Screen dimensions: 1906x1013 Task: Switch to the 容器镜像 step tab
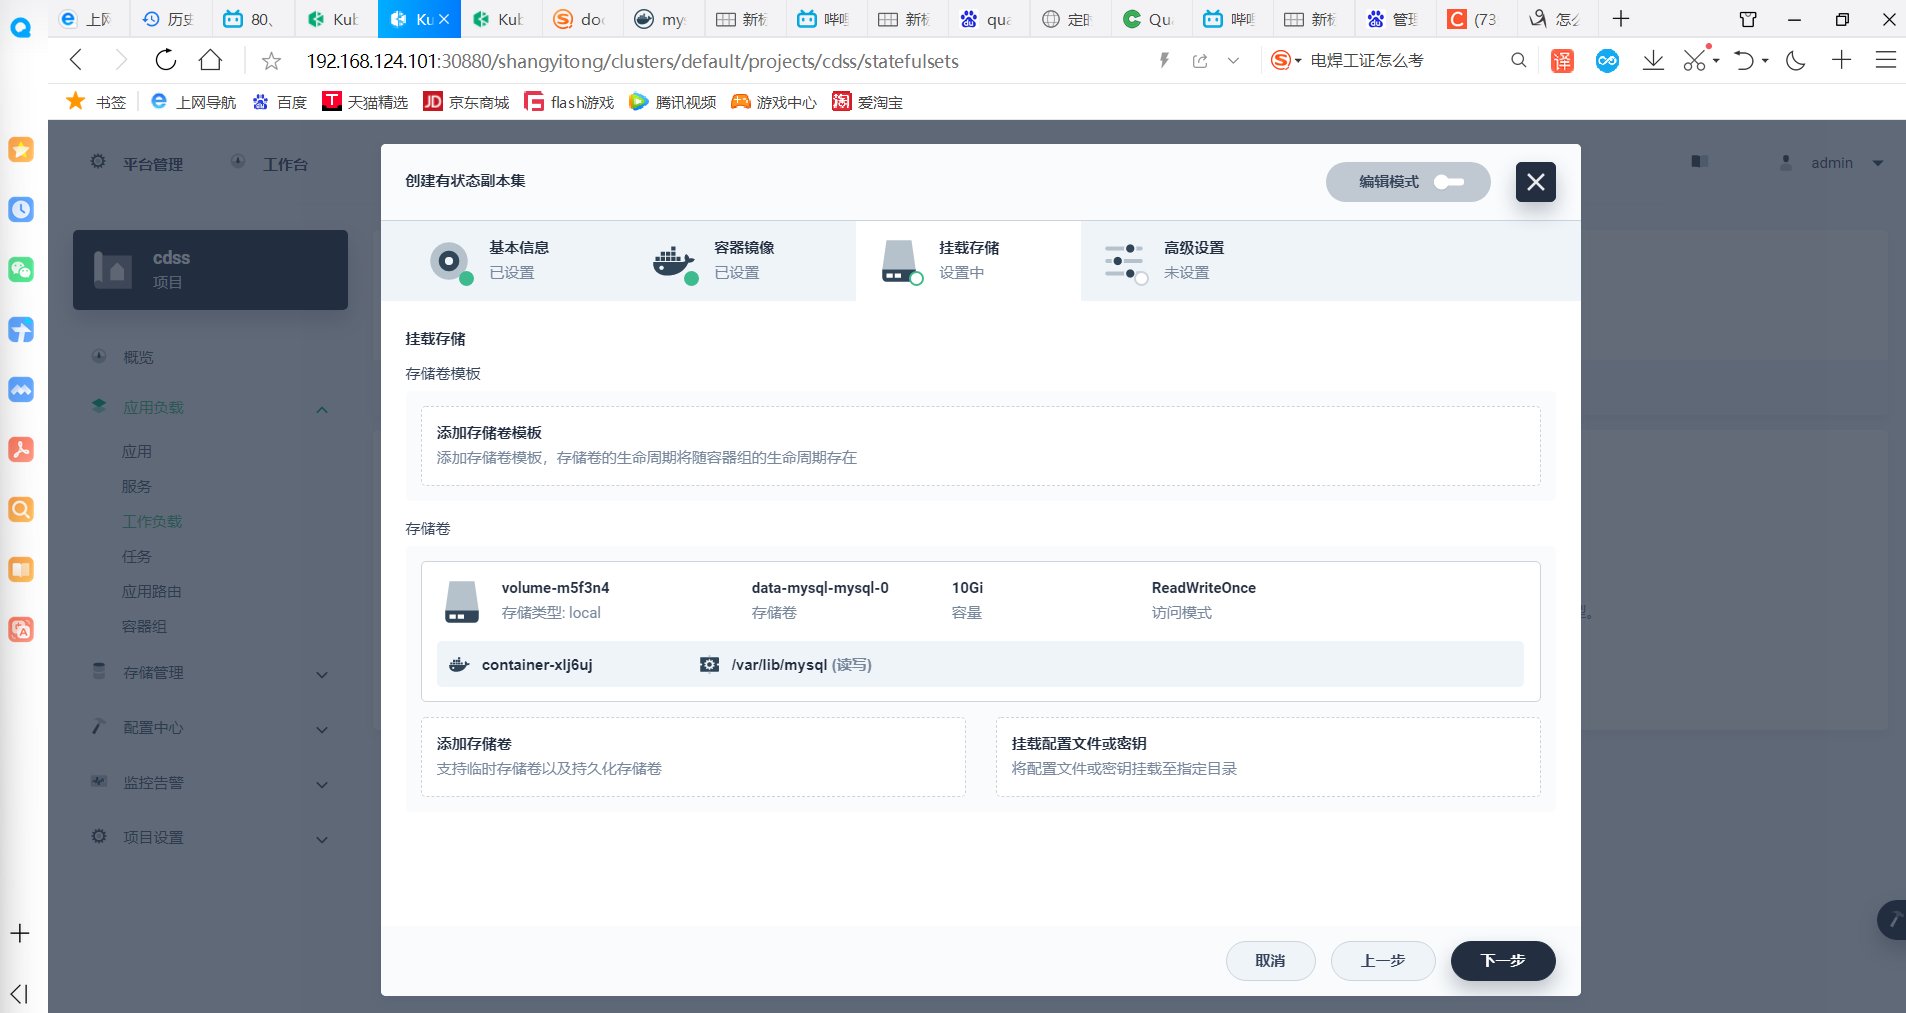point(743,260)
